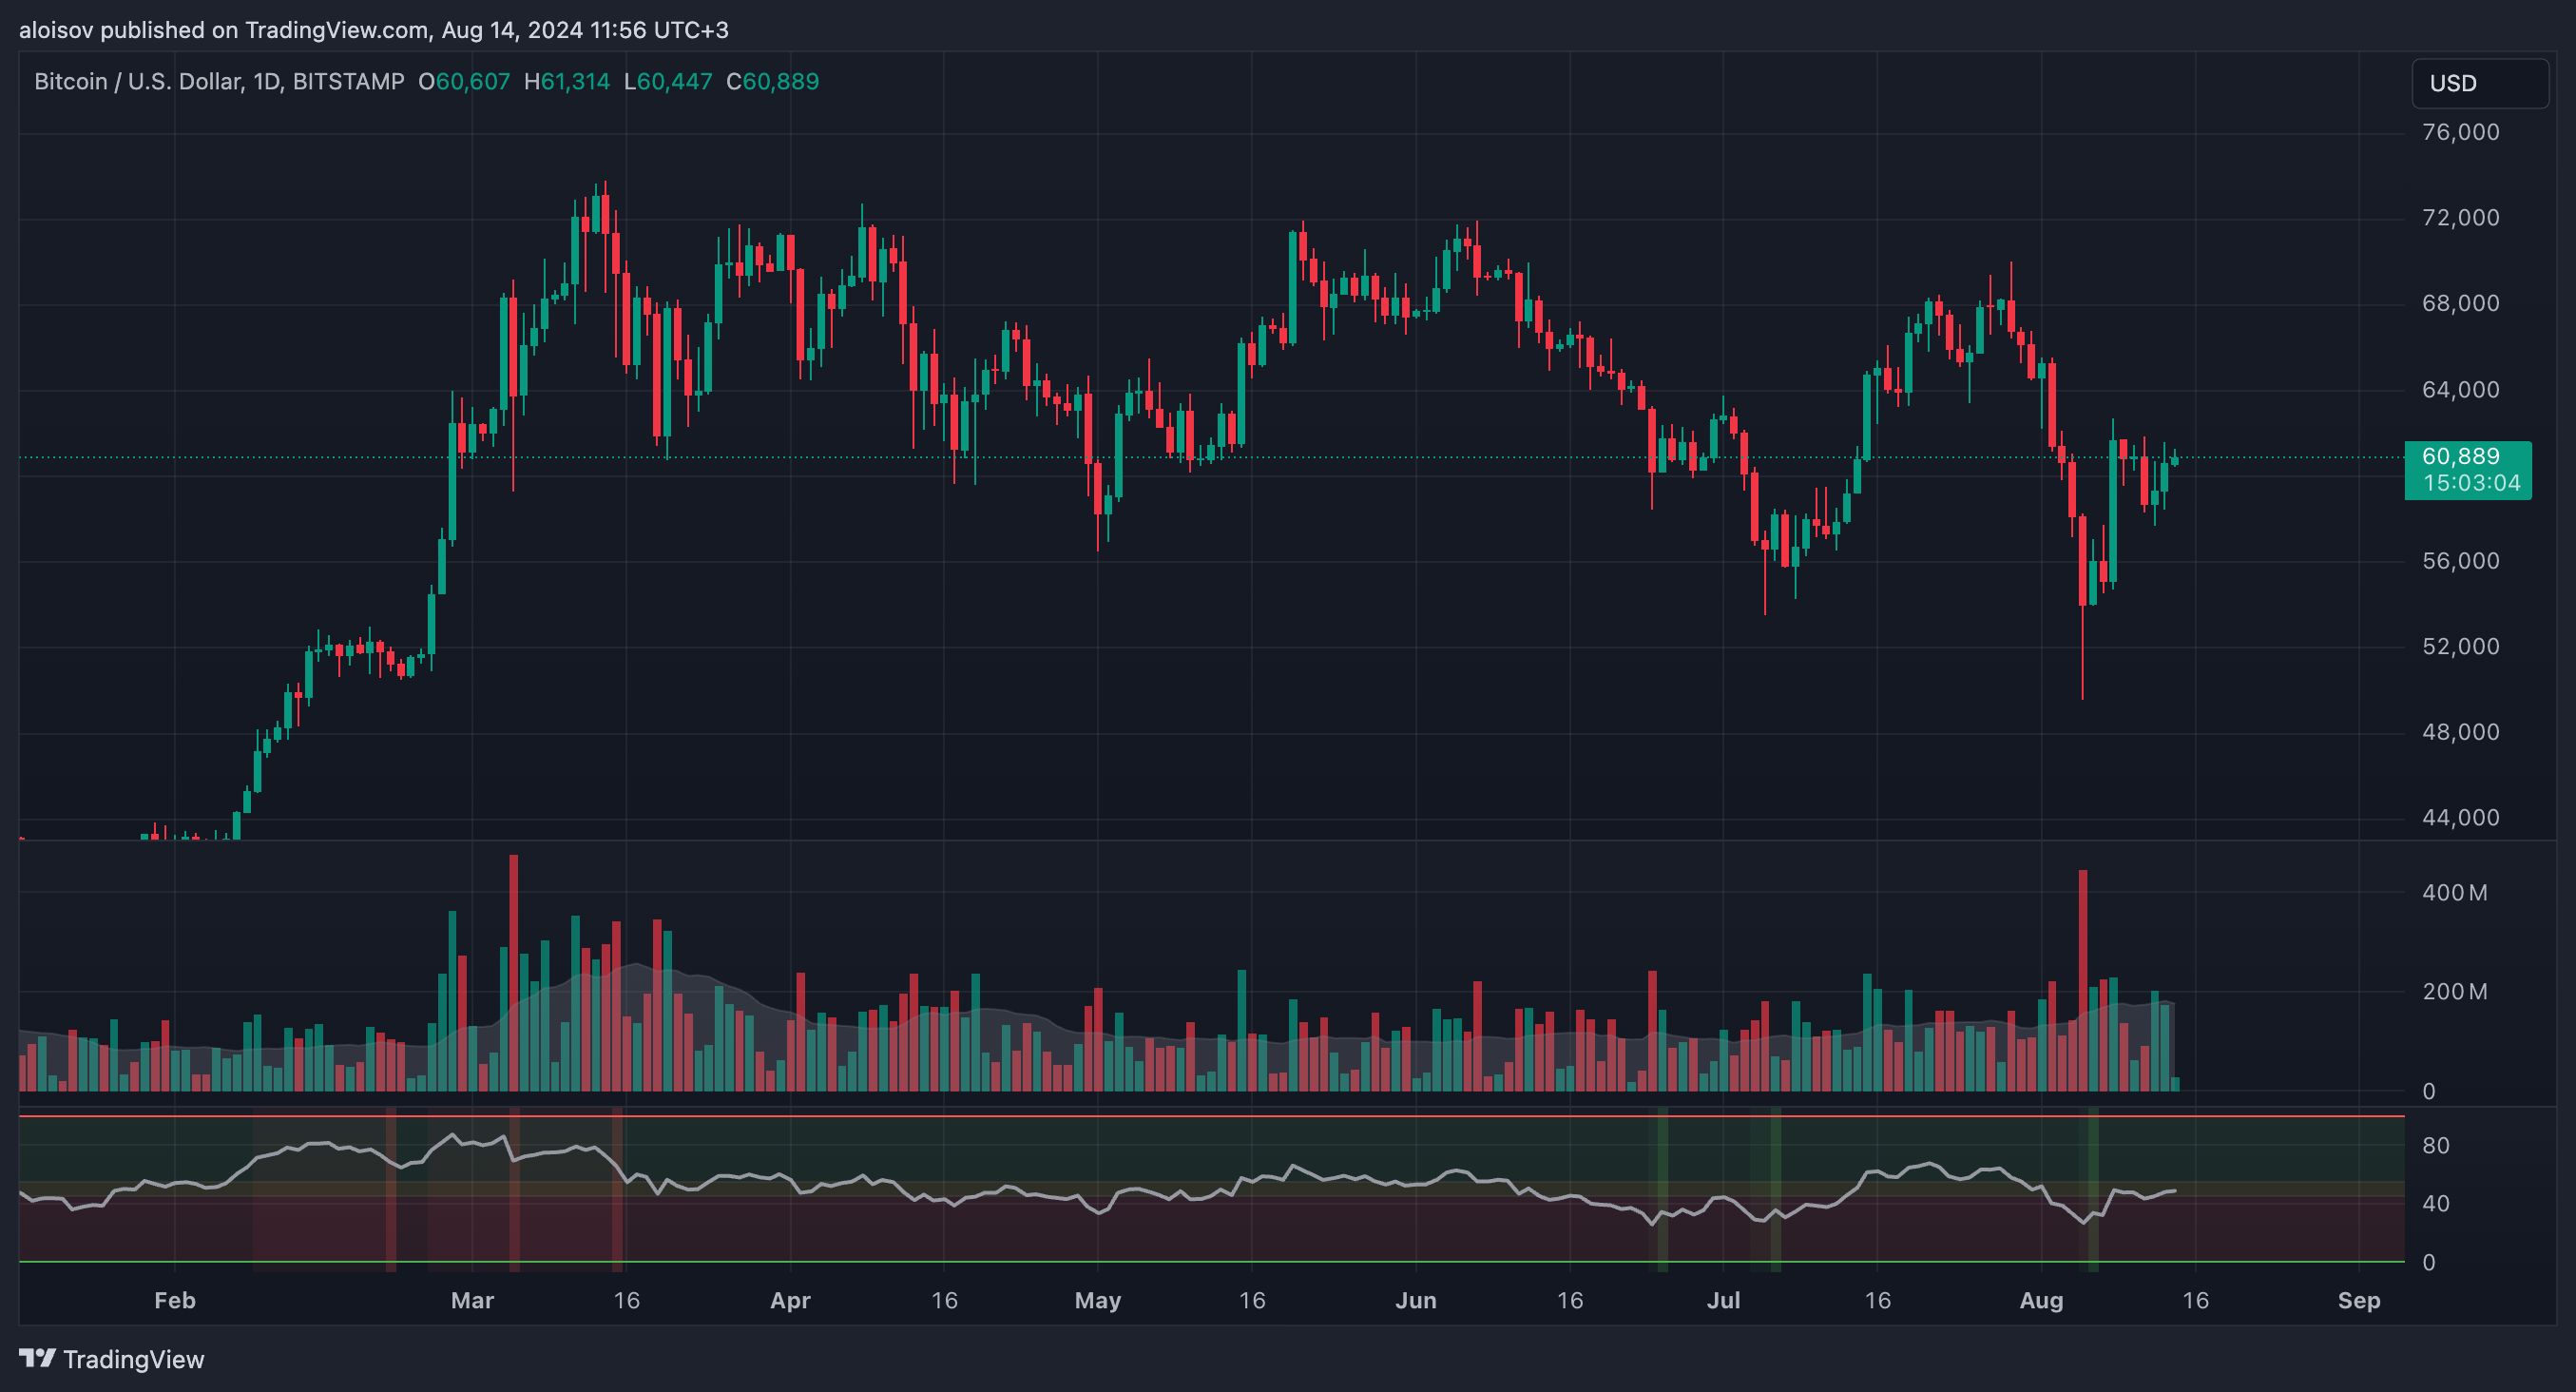2576x1392 pixels.
Task: Click the high value H61,314
Action: pos(566,82)
